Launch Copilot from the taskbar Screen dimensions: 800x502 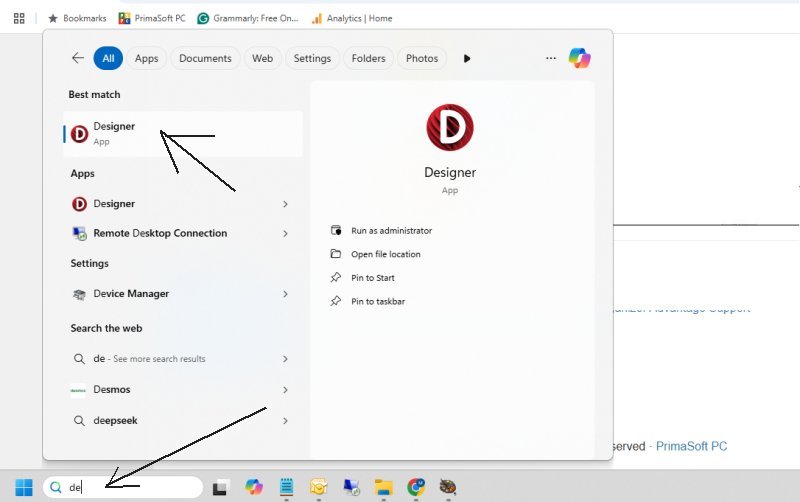[x=254, y=487]
